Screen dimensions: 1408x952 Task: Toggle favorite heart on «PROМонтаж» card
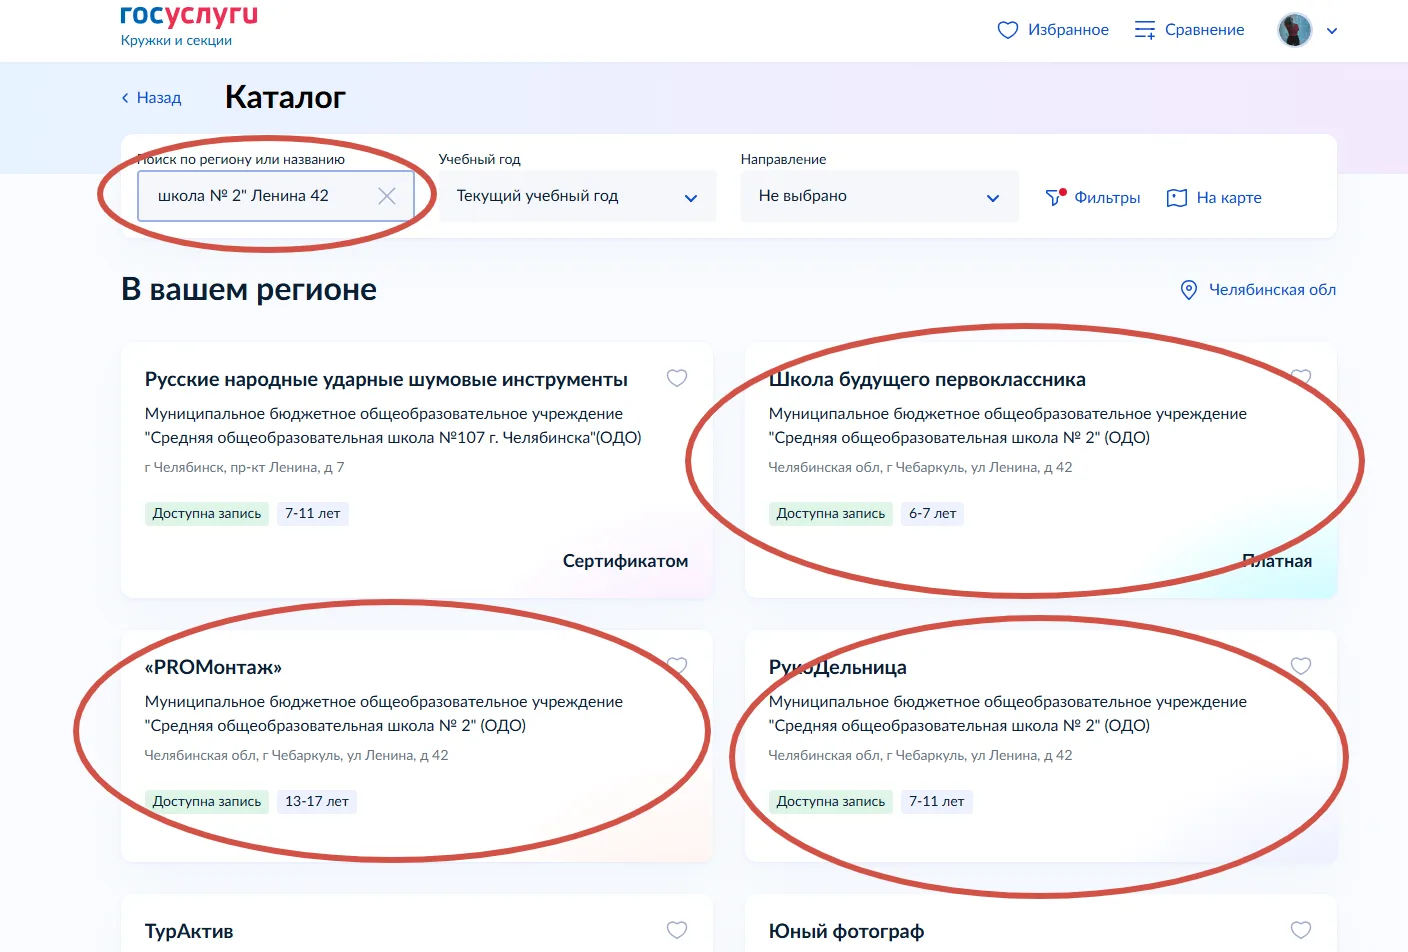click(677, 666)
